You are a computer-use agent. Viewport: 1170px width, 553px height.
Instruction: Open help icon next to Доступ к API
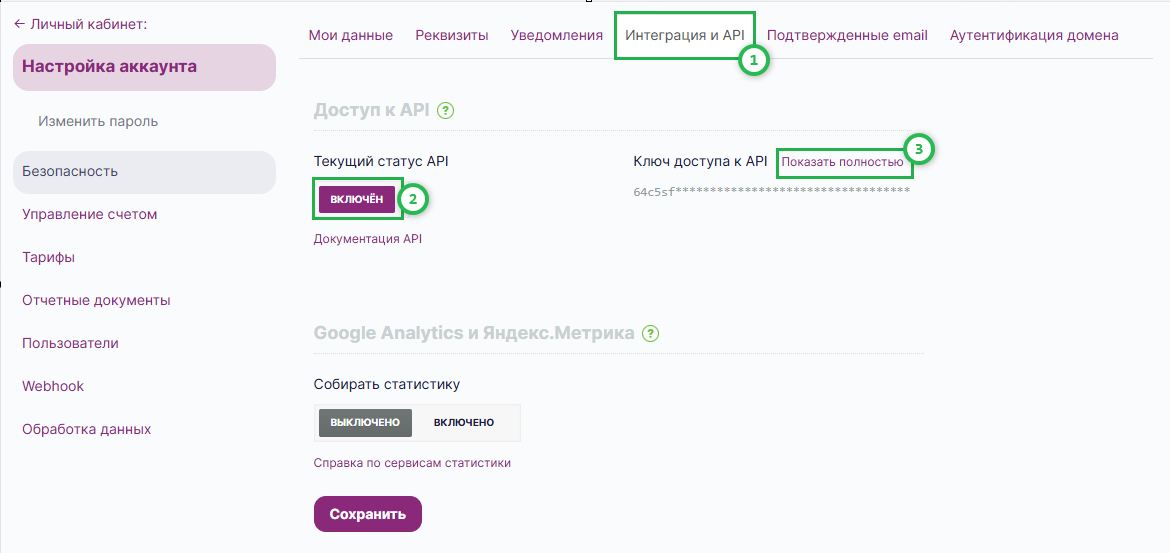pos(446,111)
